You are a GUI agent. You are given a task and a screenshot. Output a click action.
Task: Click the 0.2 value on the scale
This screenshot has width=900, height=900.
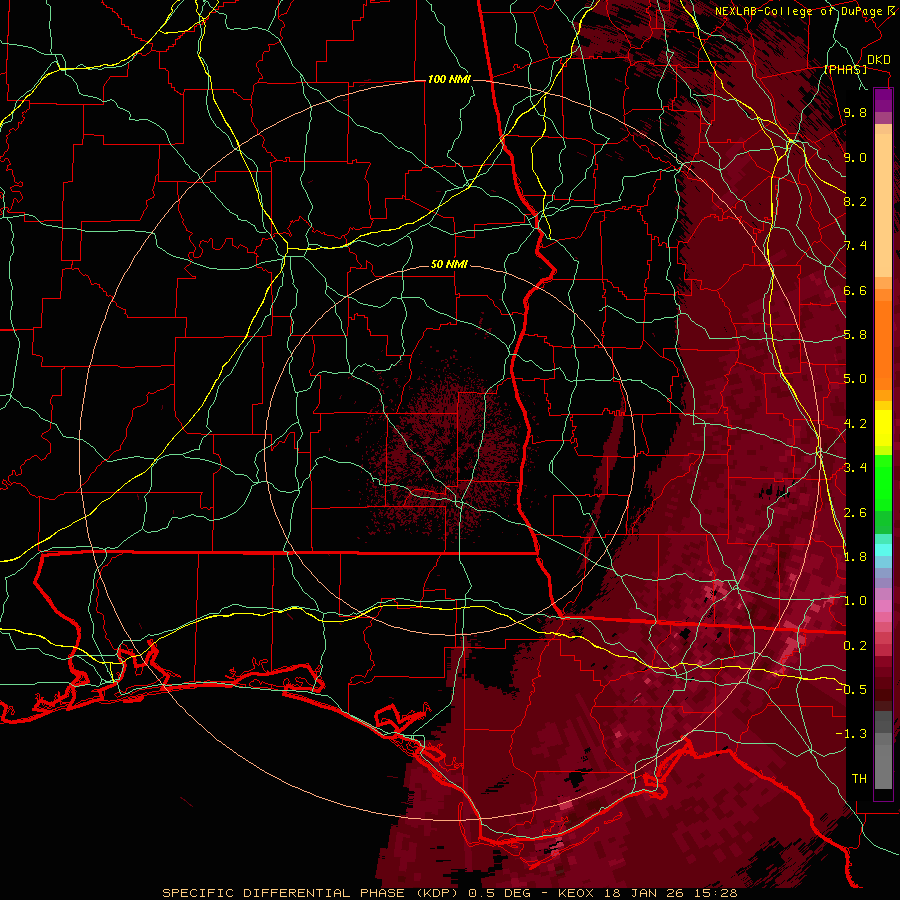coord(855,646)
